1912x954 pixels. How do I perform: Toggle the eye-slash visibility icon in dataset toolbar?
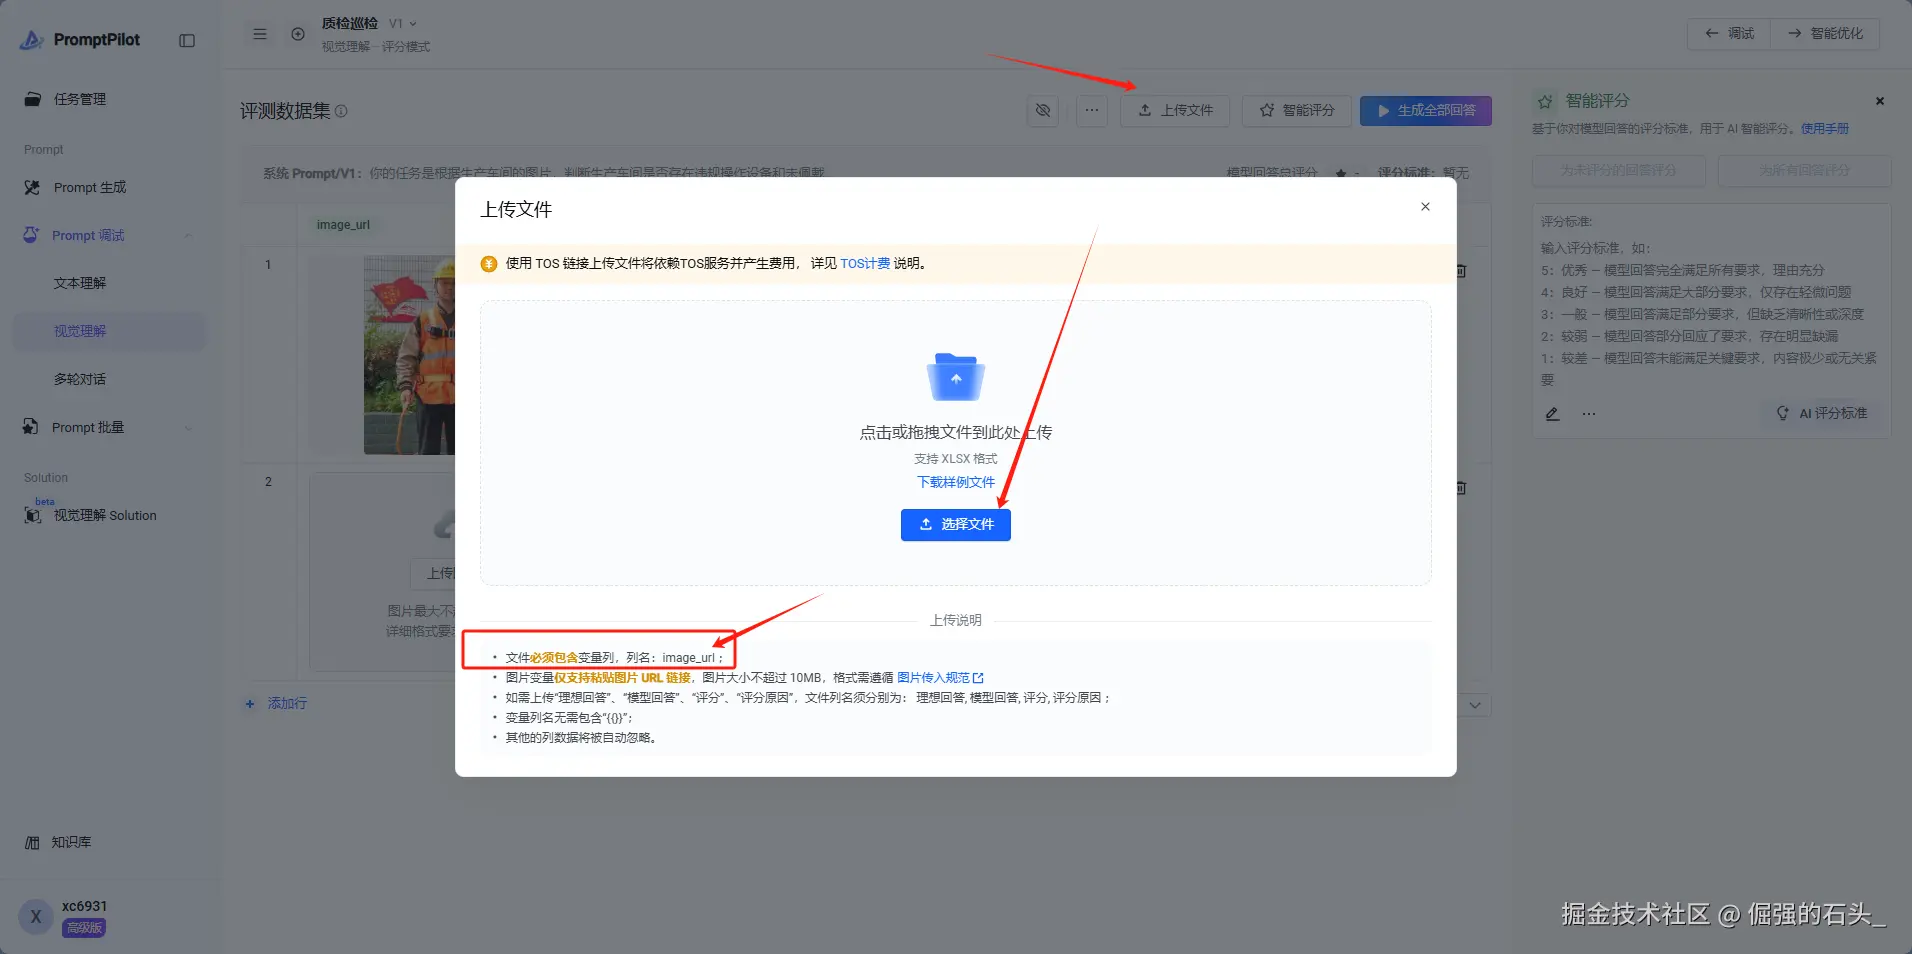pos(1043,110)
